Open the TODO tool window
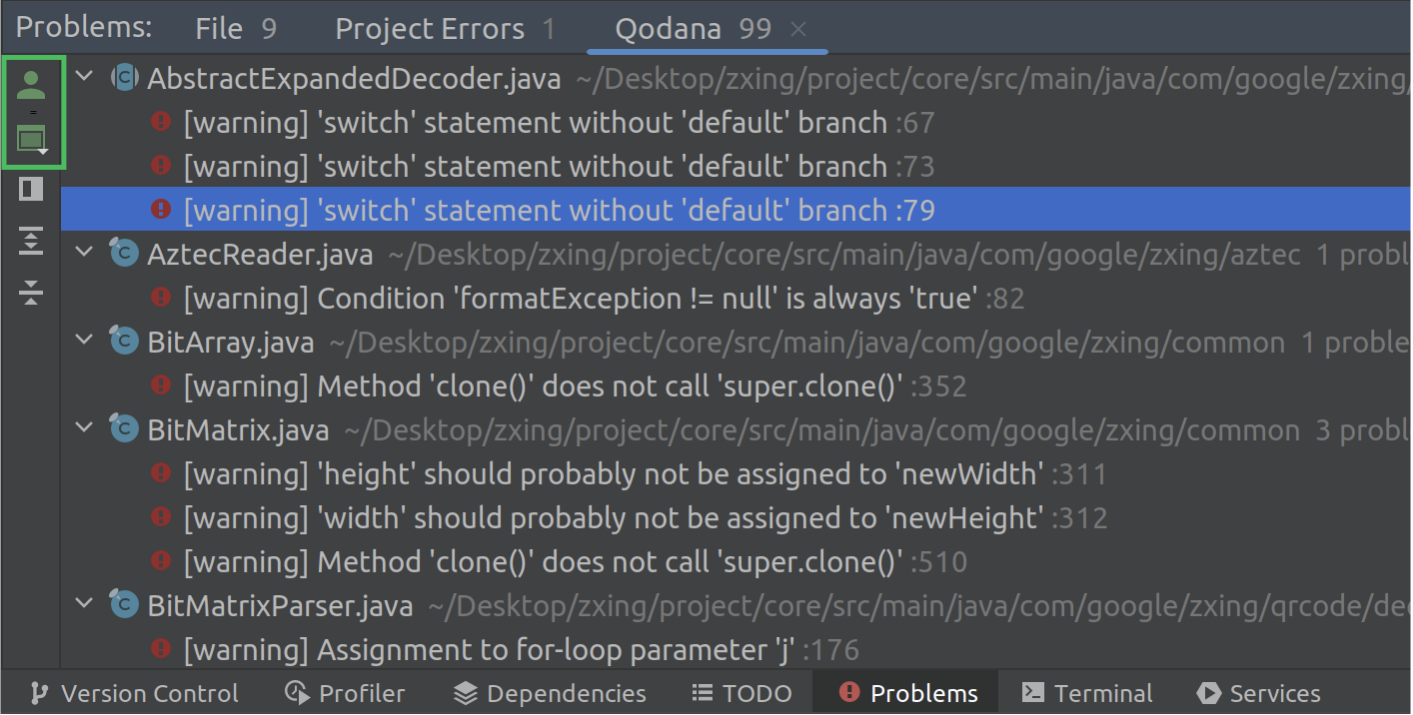This screenshot has height=715, width=1413. 742,692
